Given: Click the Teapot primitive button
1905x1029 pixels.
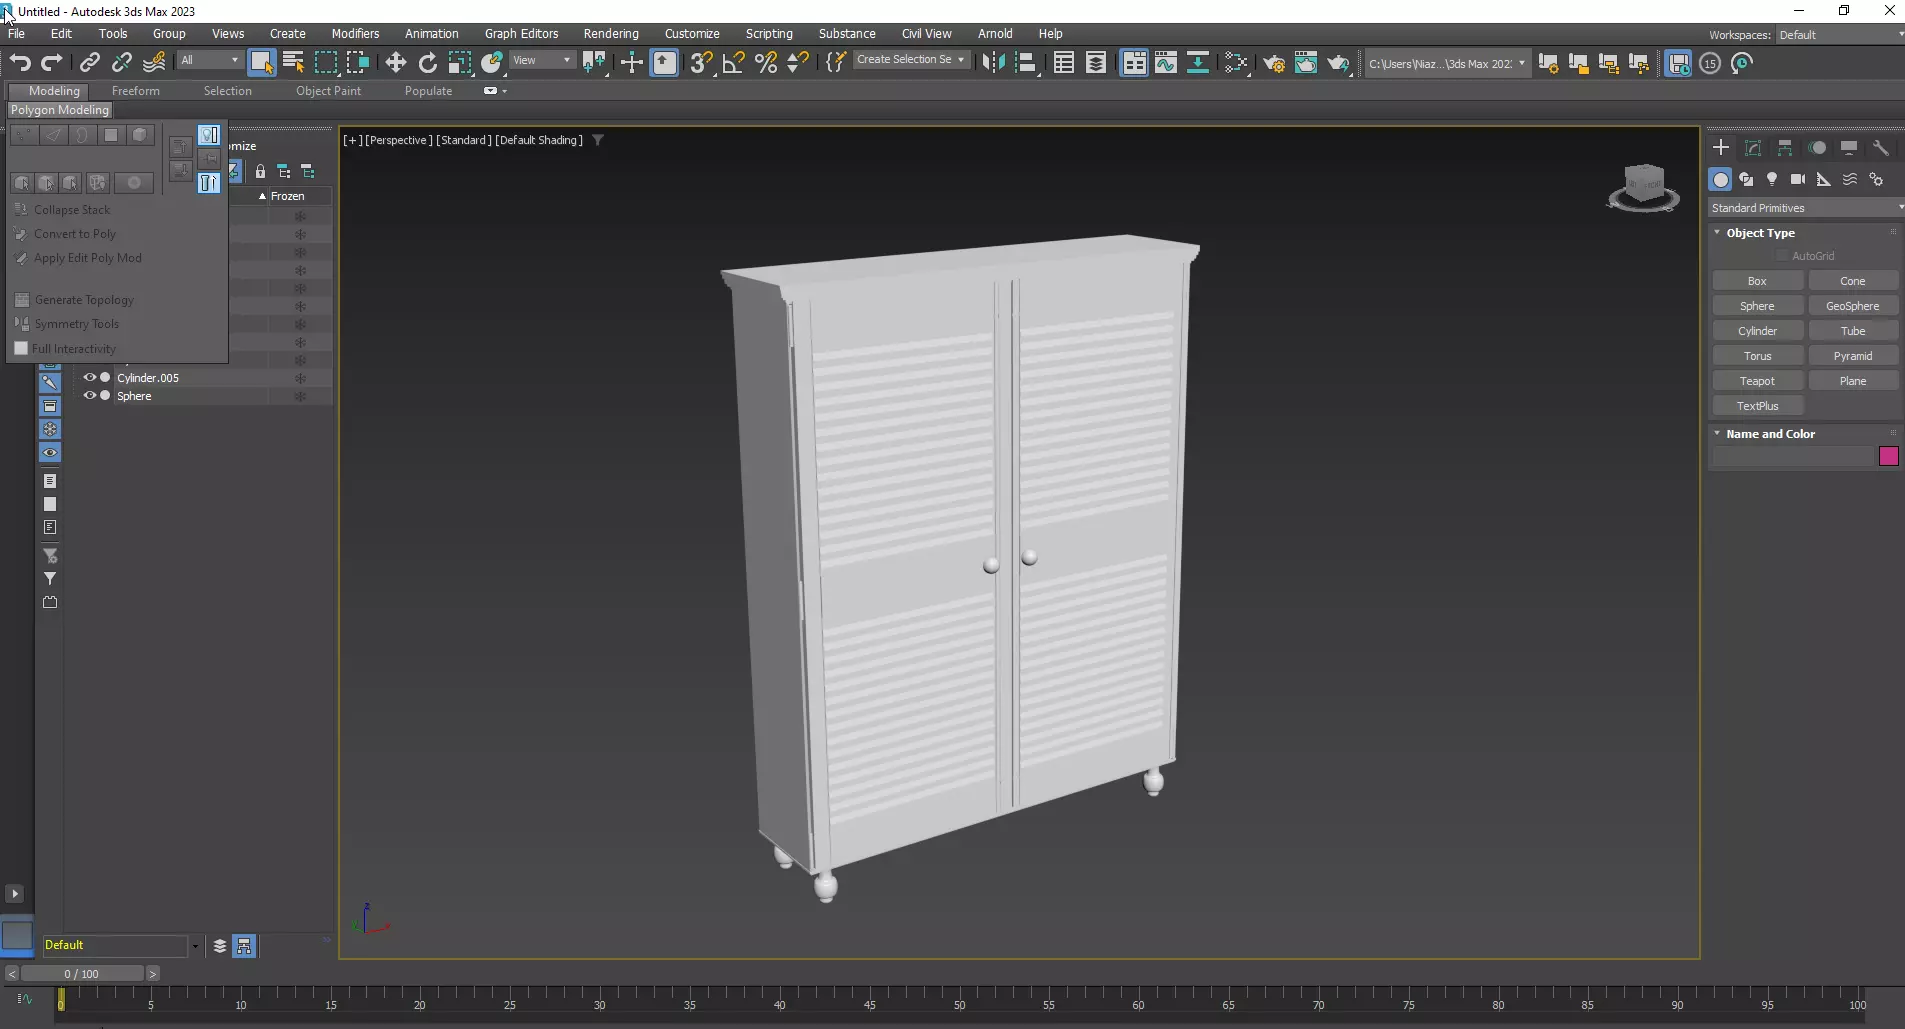Looking at the screenshot, I should [1757, 381].
